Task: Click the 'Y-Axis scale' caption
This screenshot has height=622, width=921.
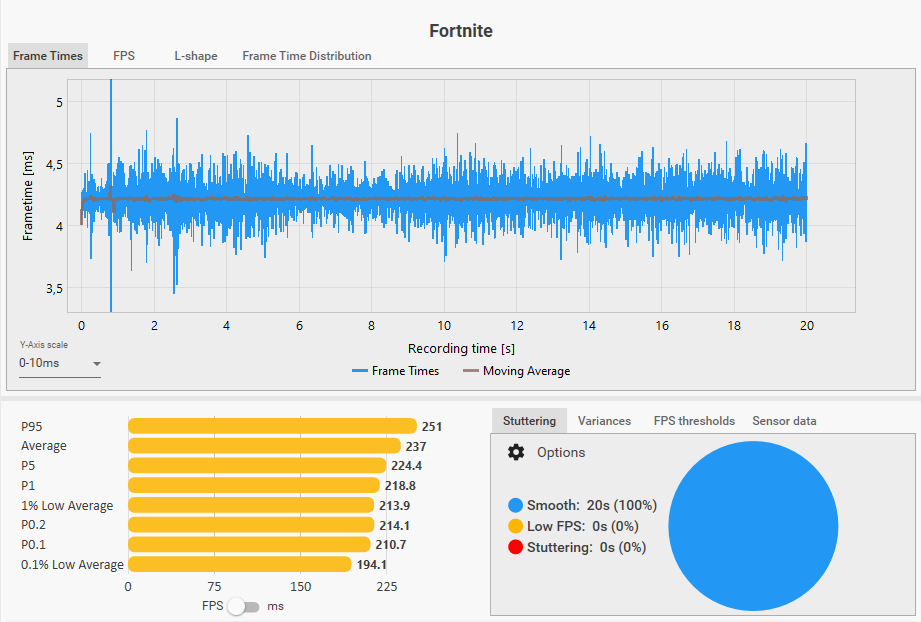Action: 43,345
